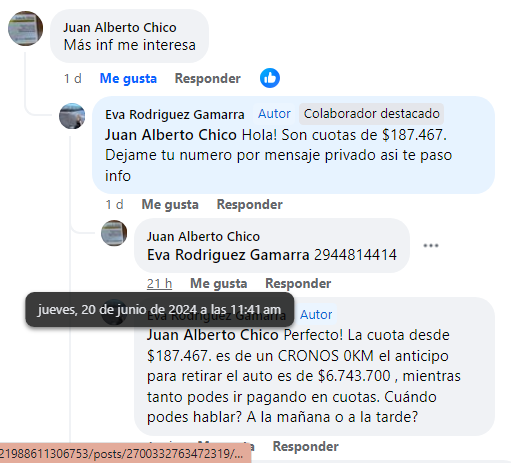Image resolution: width=511 pixels, height=463 pixels.
Task: Click the '1 d' timestamp on first comment
Action: (73, 79)
